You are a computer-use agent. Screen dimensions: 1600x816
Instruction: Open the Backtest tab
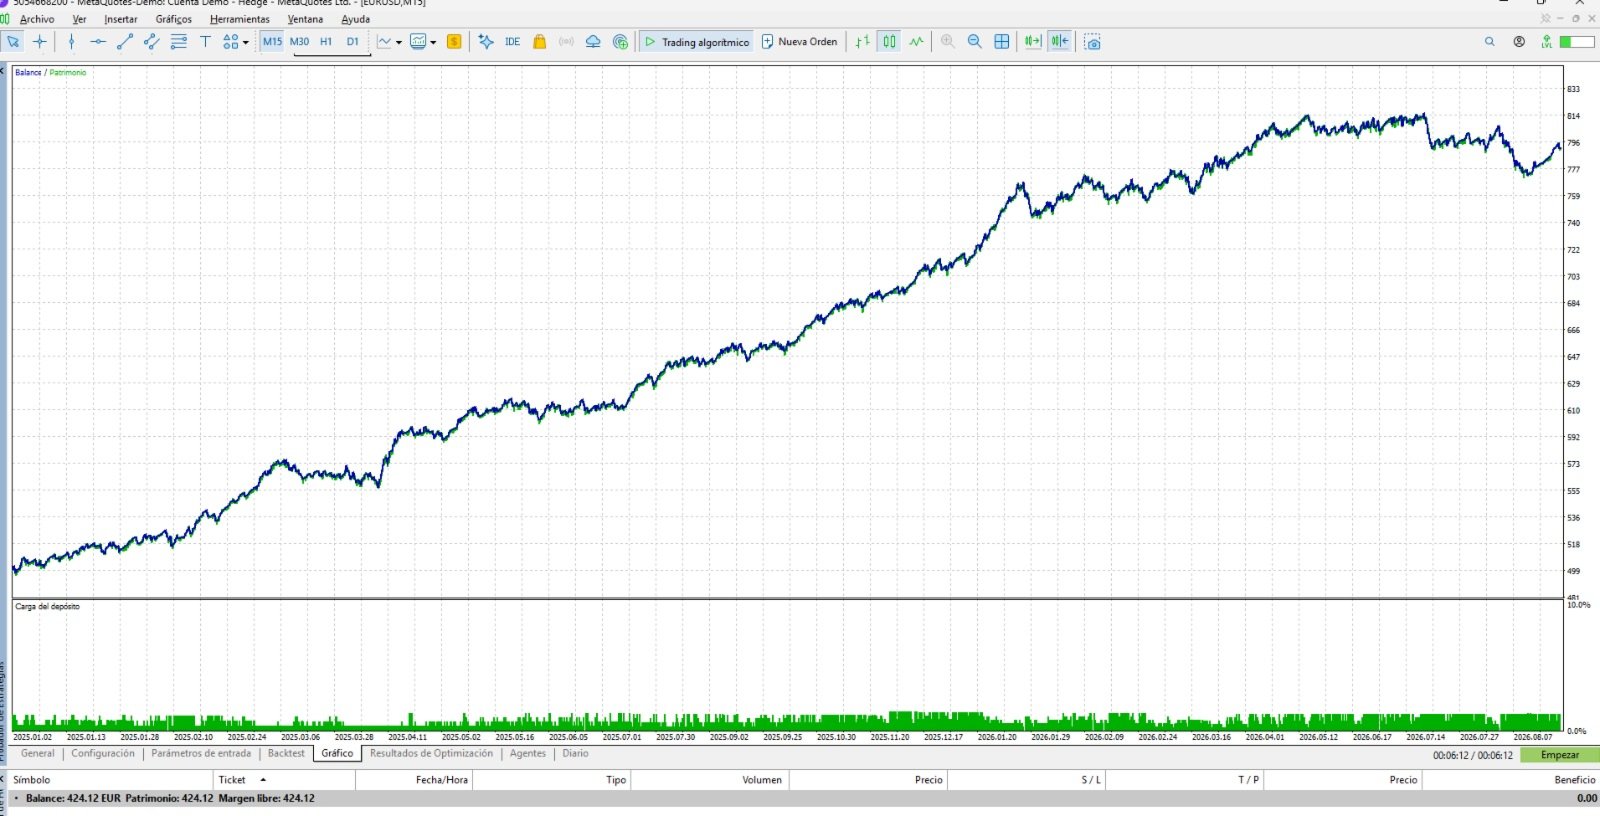(x=286, y=753)
